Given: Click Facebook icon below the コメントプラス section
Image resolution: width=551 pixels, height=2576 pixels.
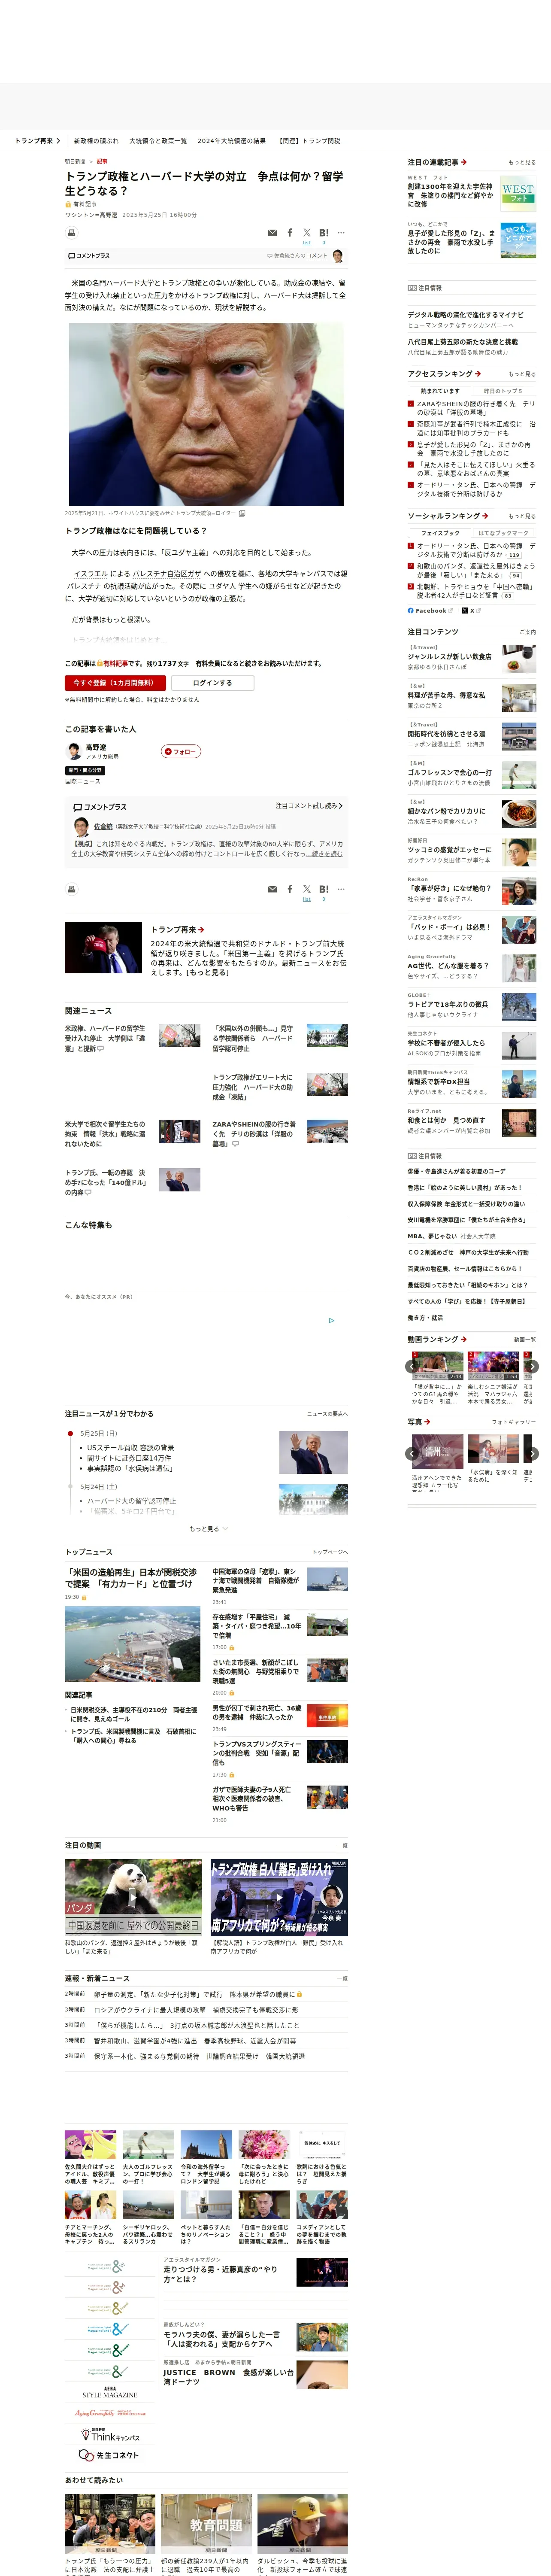Looking at the screenshot, I should tap(290, 889).
